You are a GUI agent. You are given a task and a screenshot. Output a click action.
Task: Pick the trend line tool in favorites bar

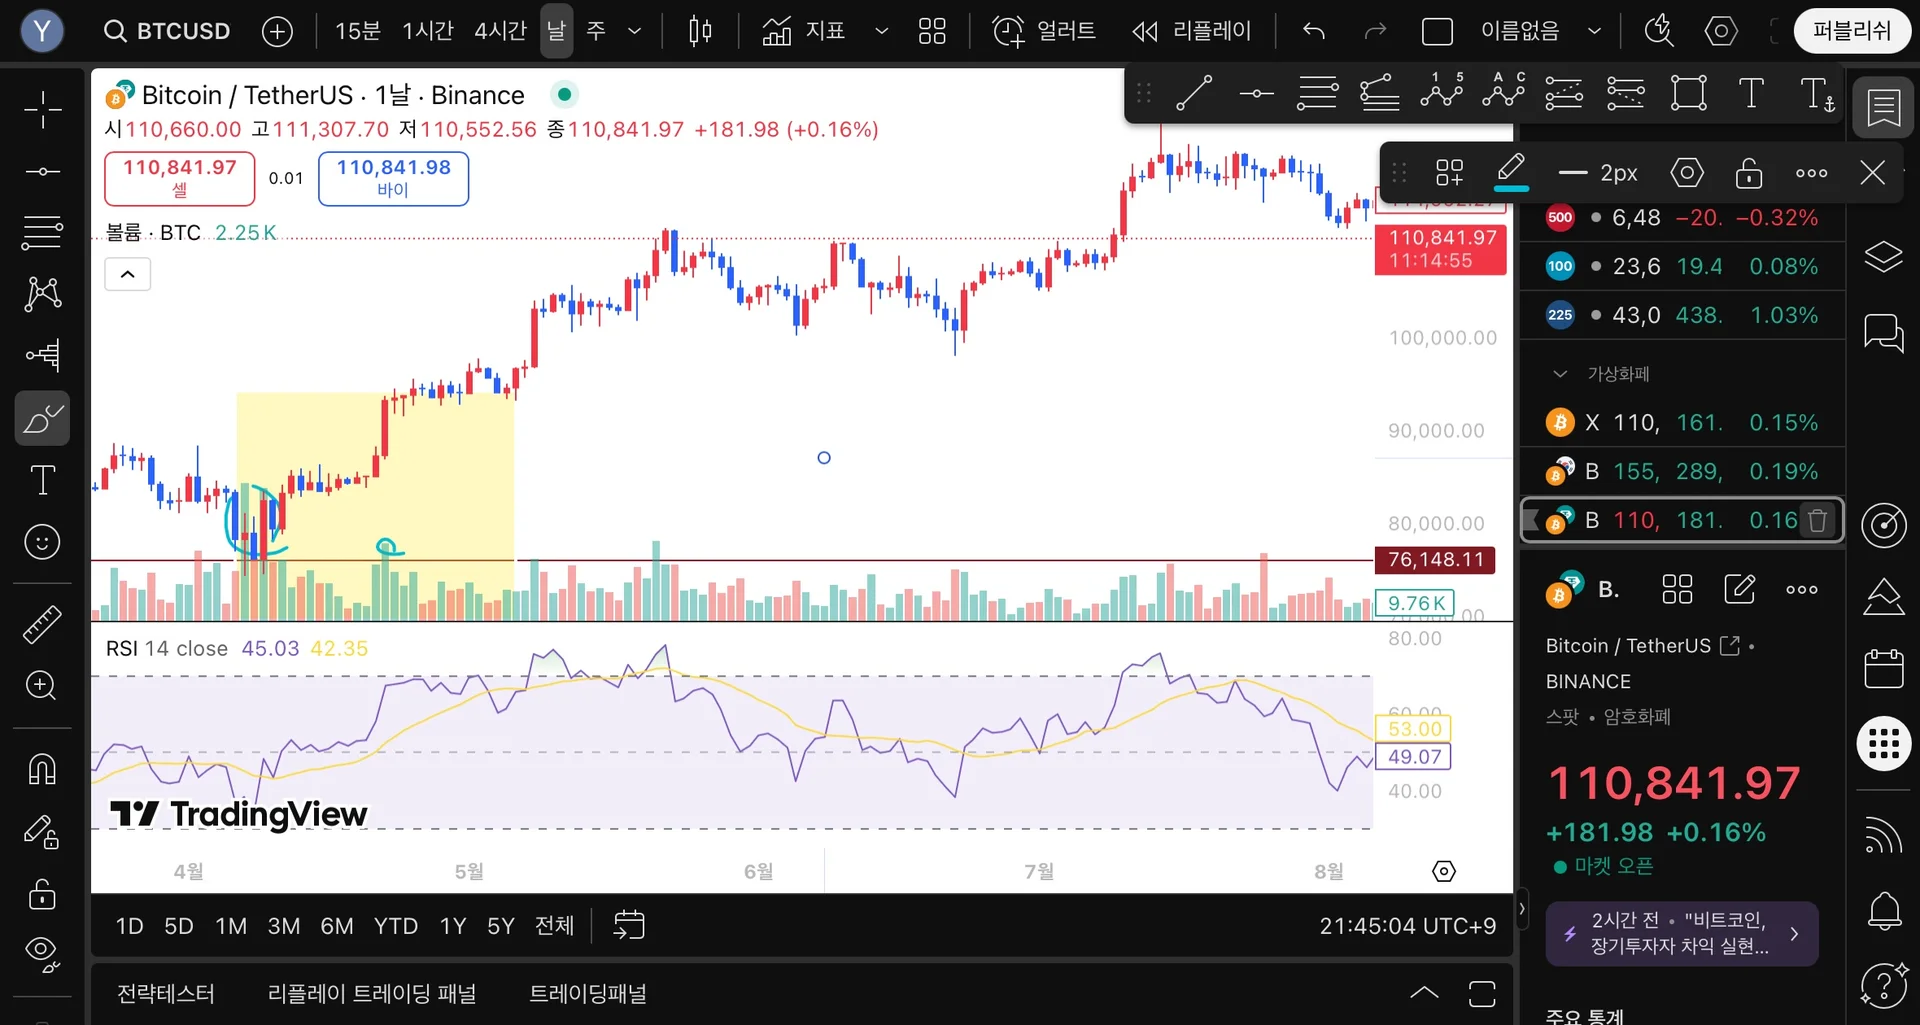pyautogui.click(x=1194, y=93)
